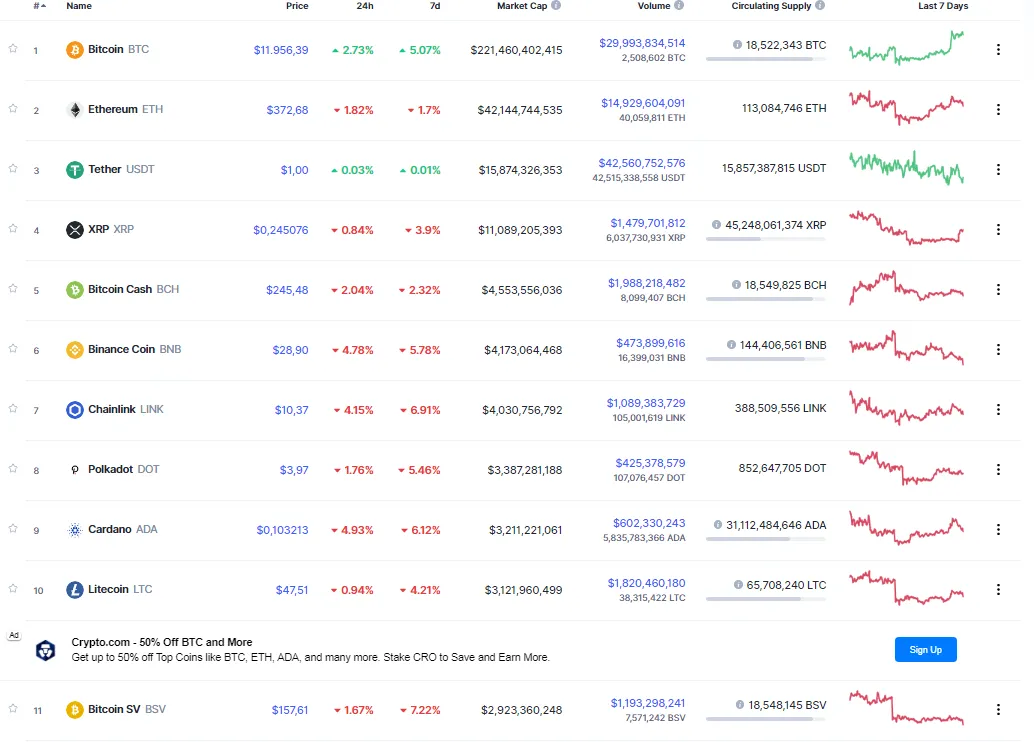This screenshot has height=742, width=1034.
Task: Click info icon beside Bitcoin Cash supply
Action: coord(736,285)
